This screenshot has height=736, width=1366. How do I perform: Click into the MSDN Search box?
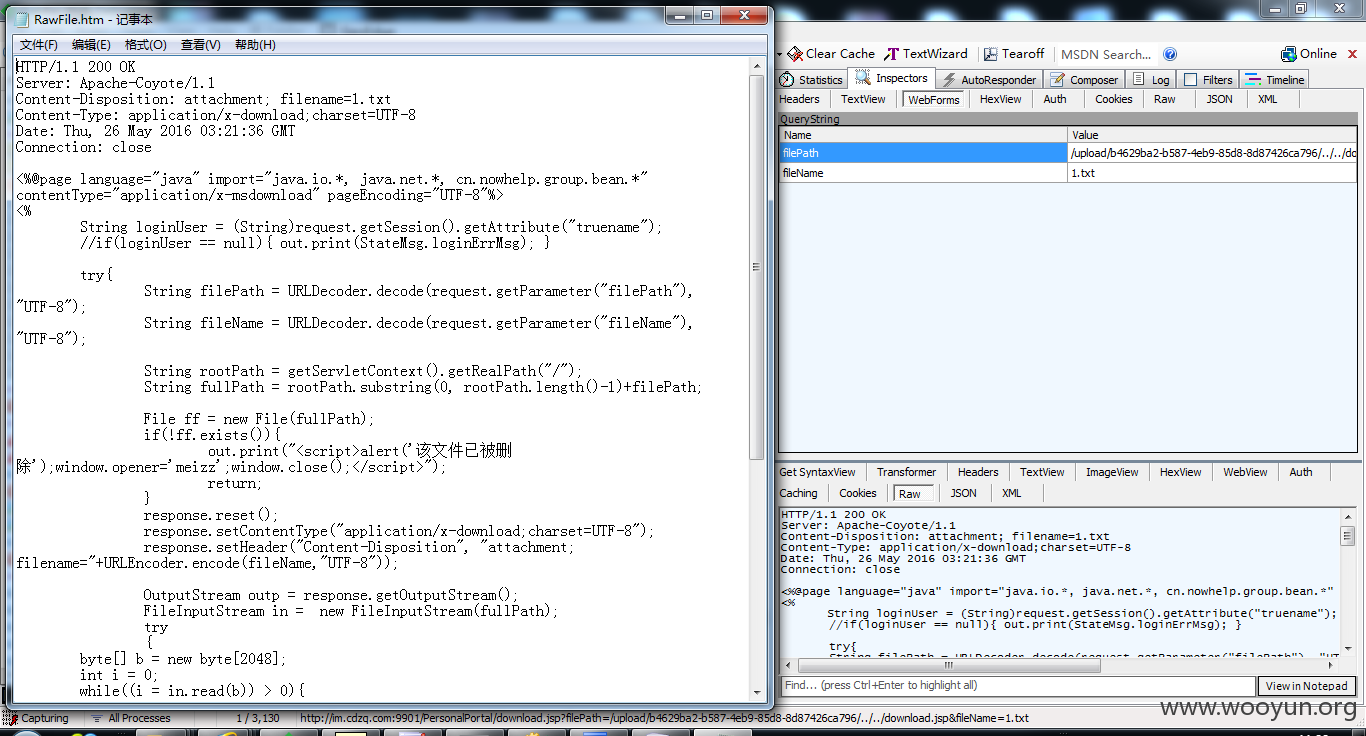[x=1106, y=54]
